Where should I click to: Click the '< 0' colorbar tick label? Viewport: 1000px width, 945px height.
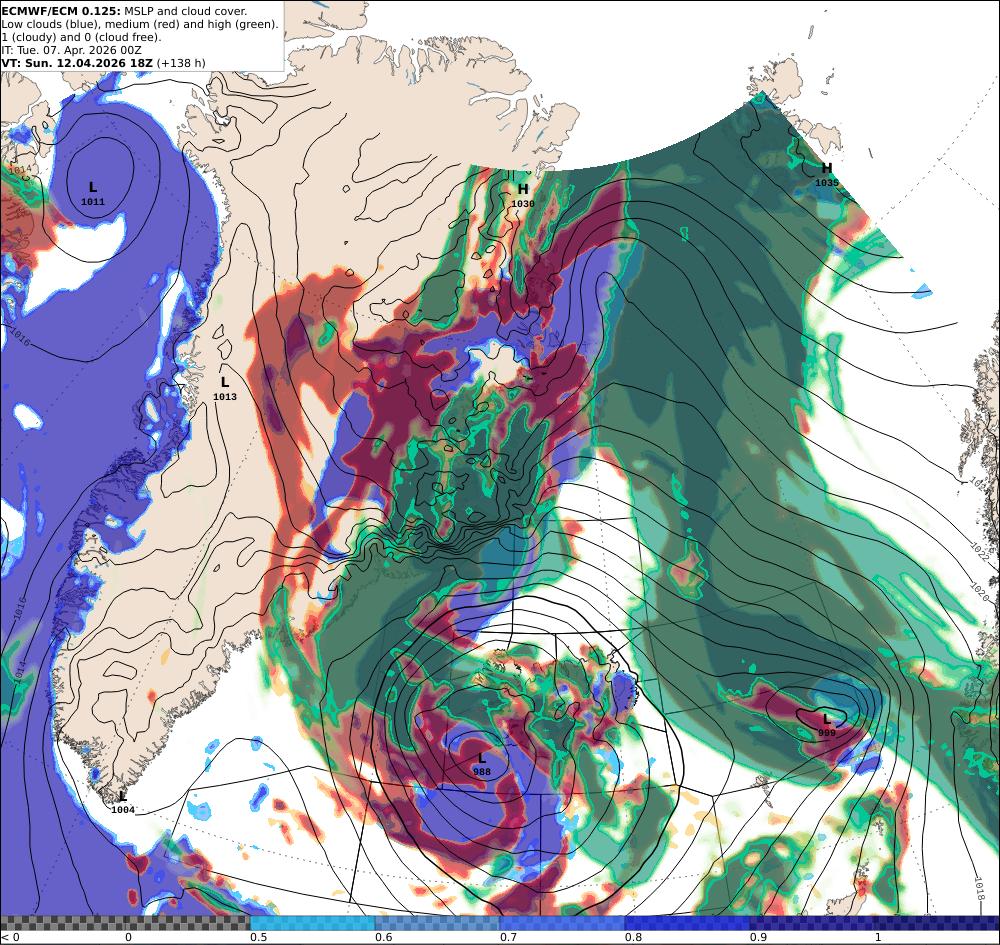(10, 937)
